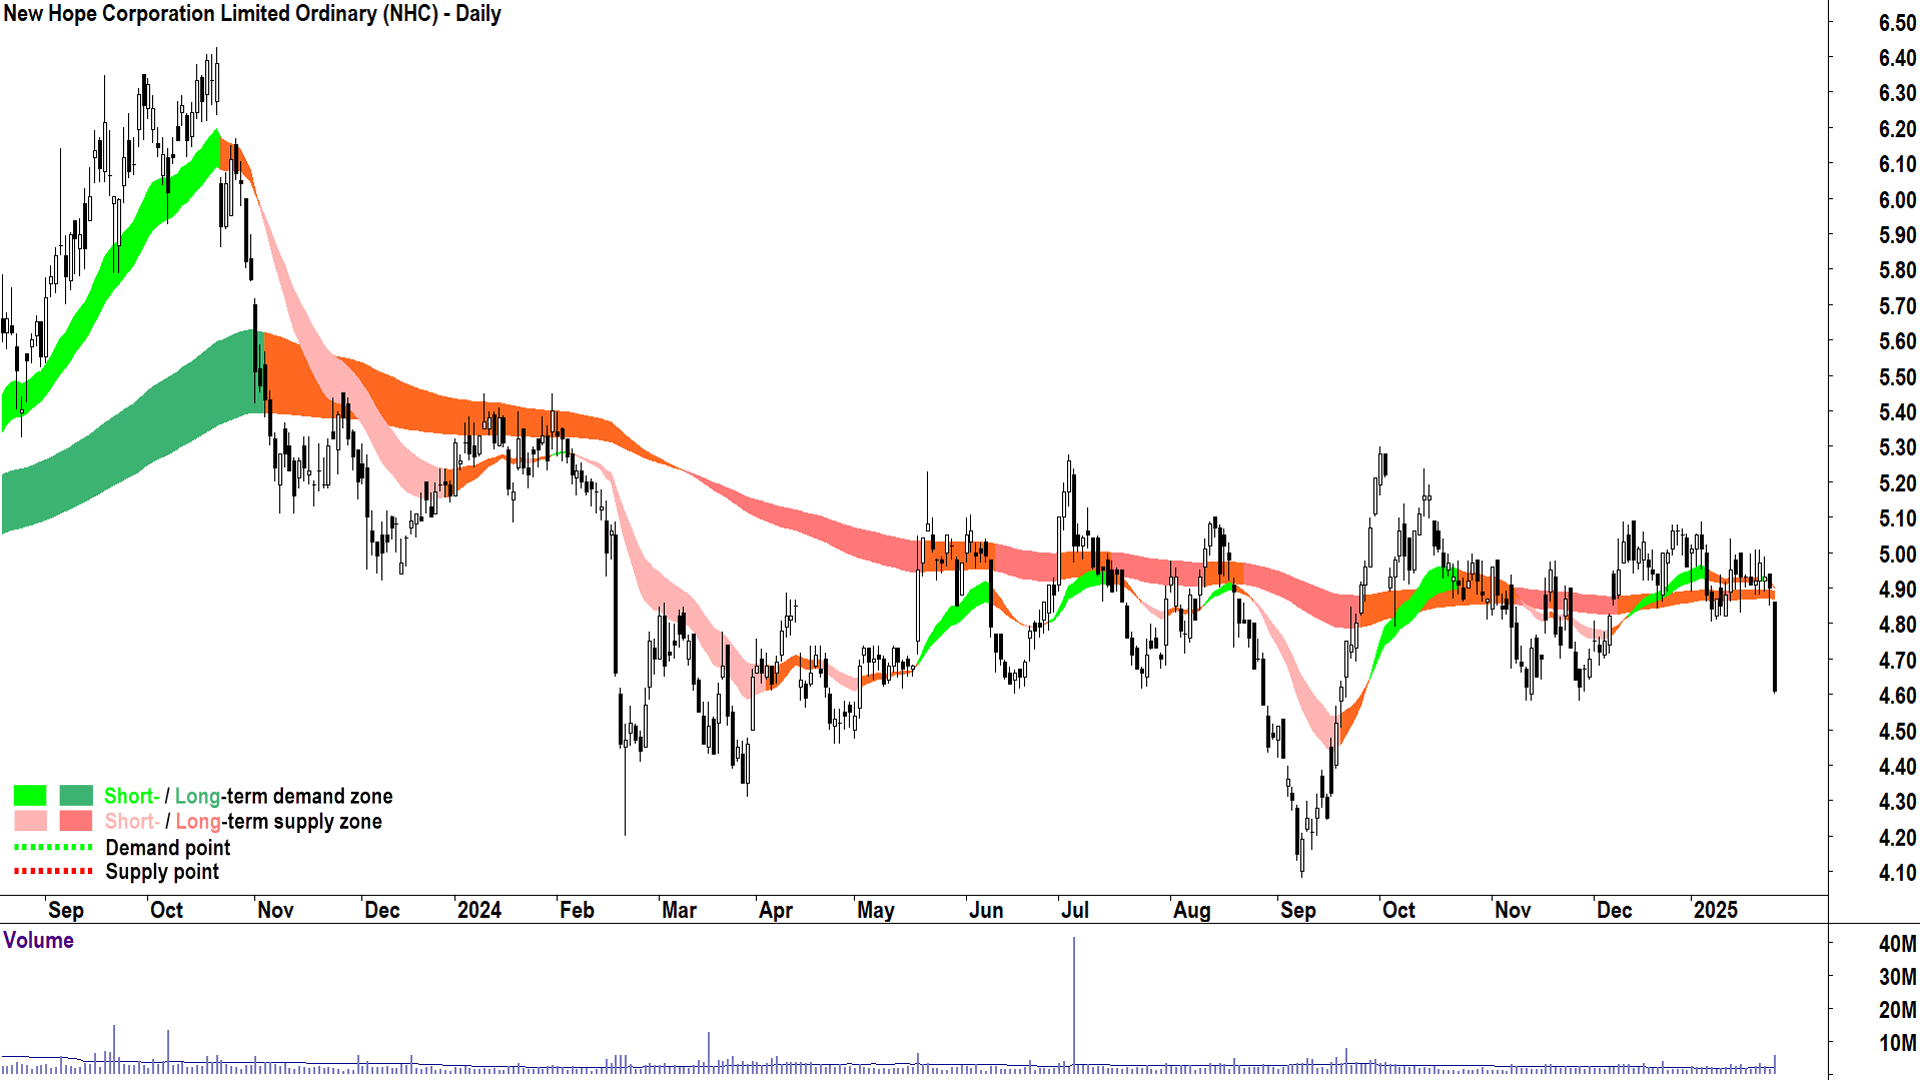Toggle the Demand point legend entry
The width and height of the screenshot is (1920, 1080).
click(x=167, y=847)
